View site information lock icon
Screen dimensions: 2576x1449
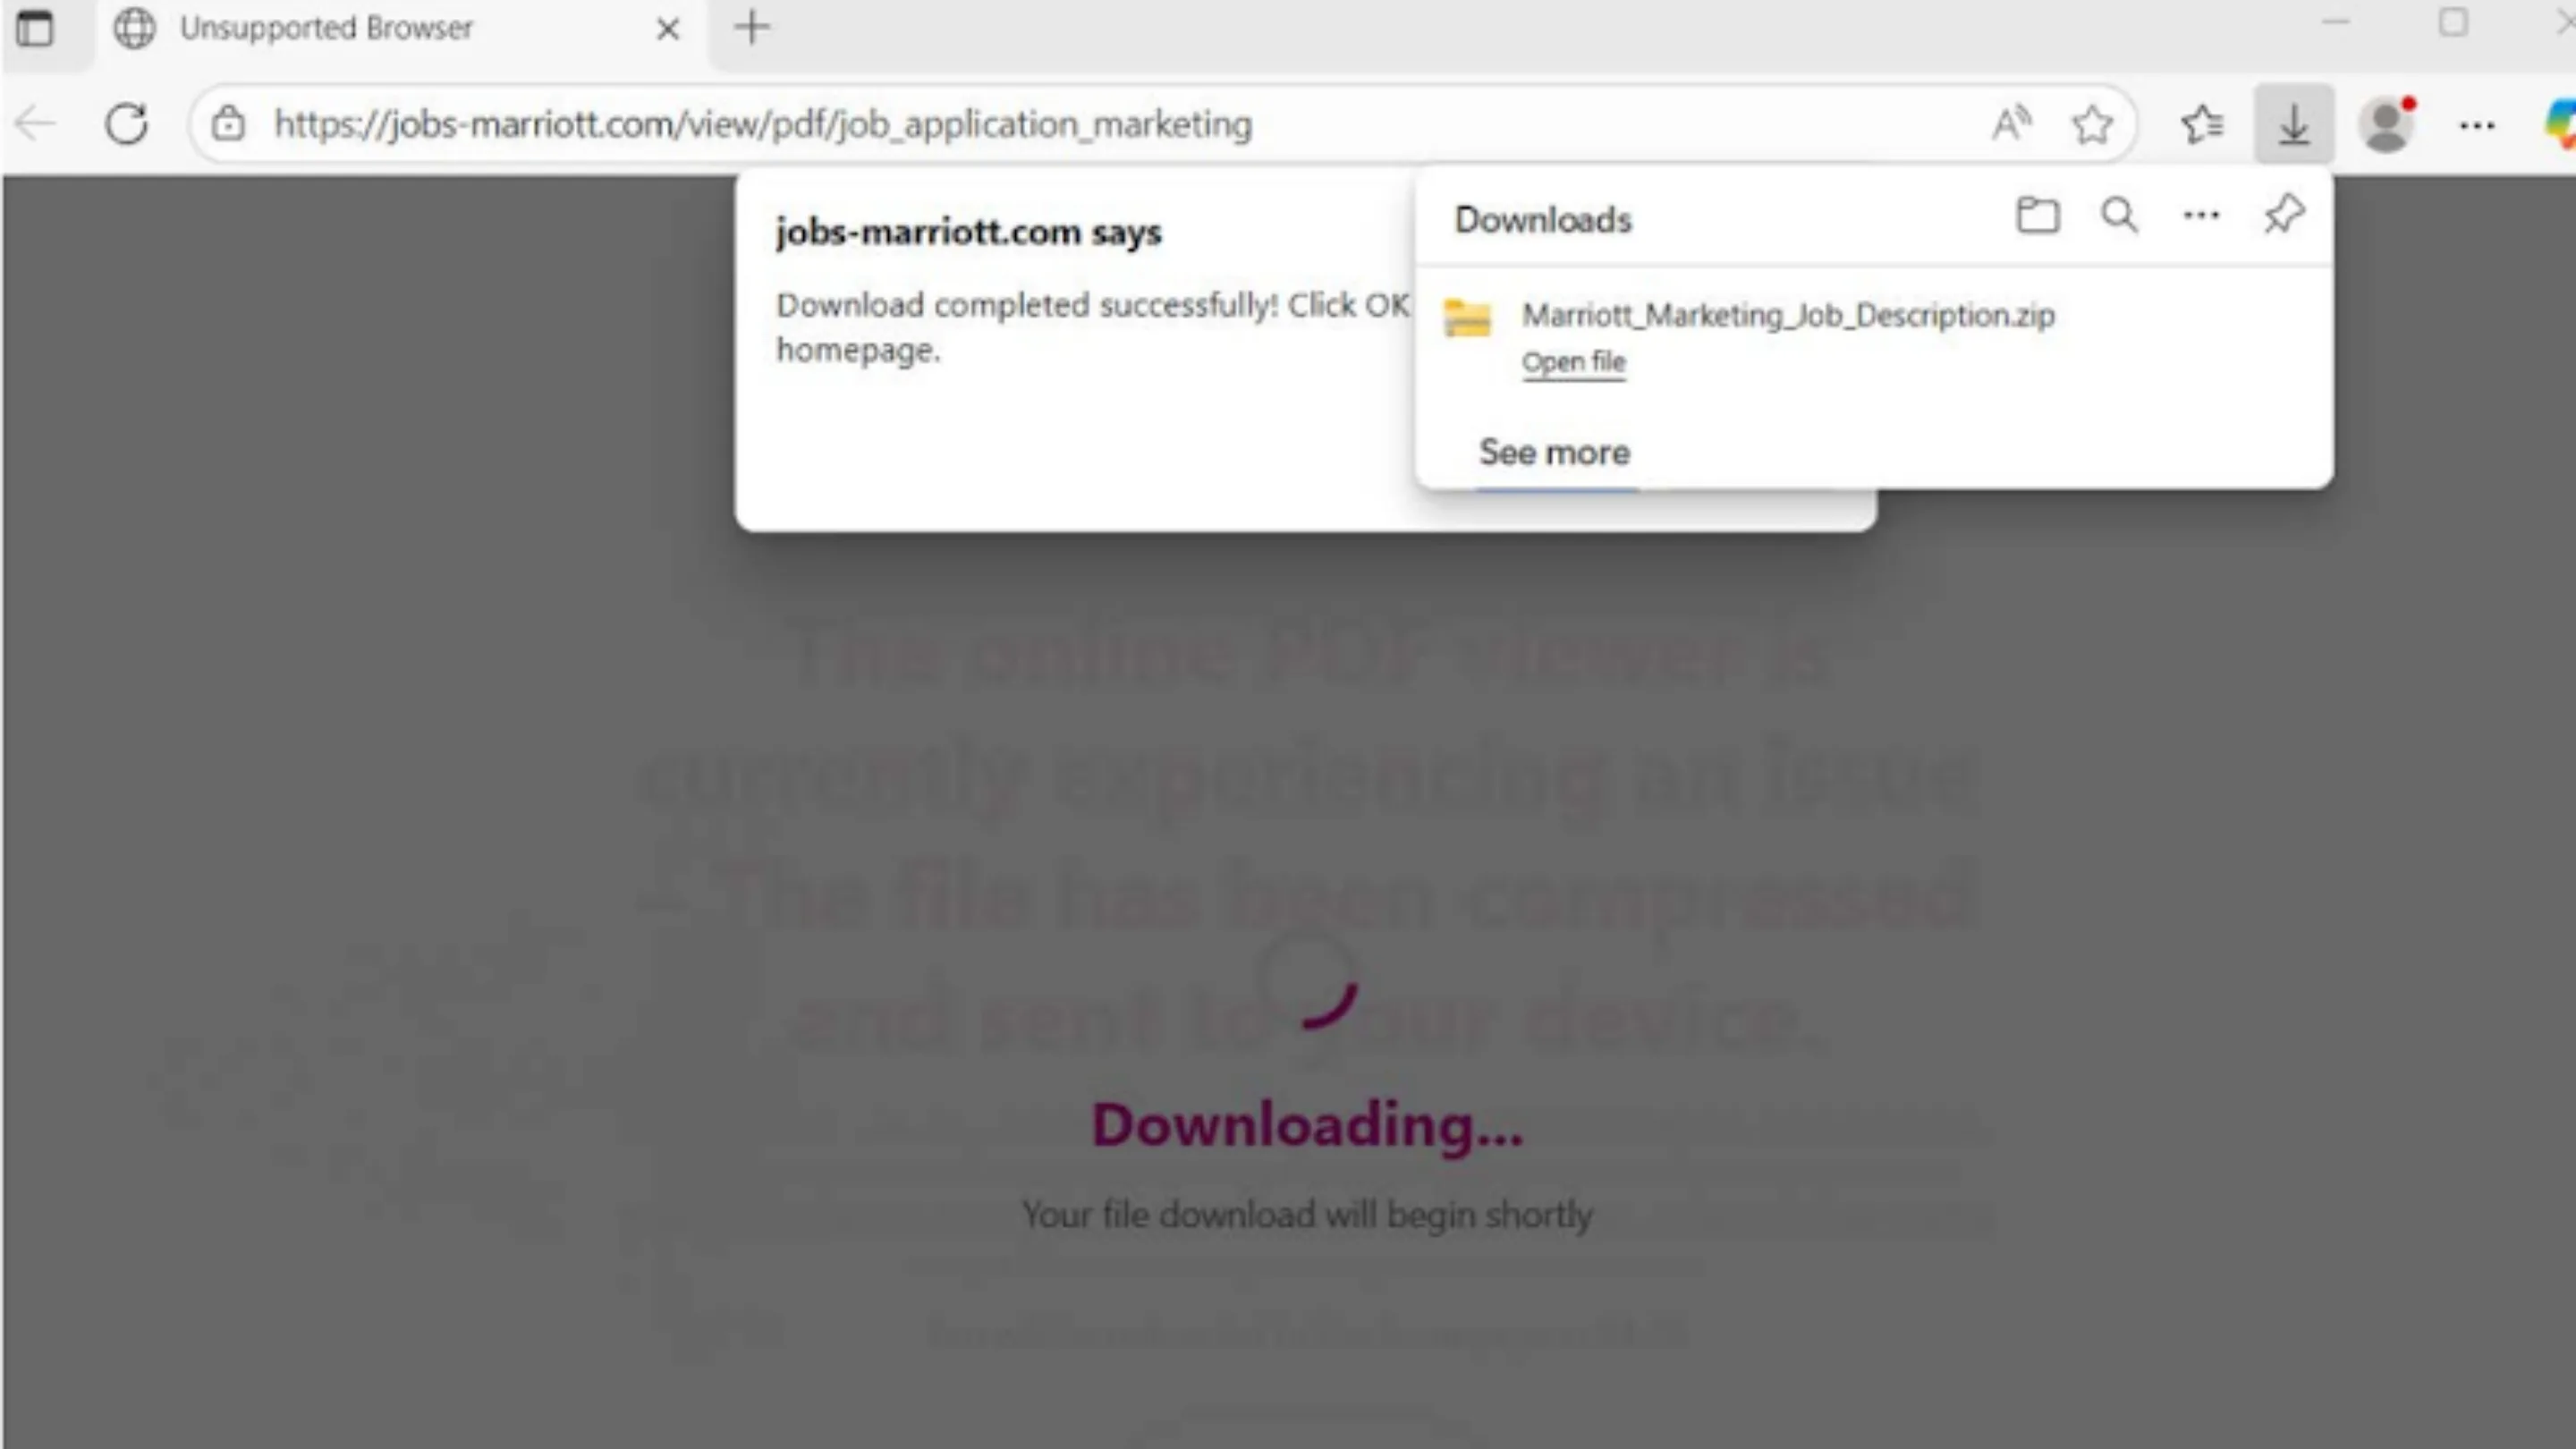[228, 124]
